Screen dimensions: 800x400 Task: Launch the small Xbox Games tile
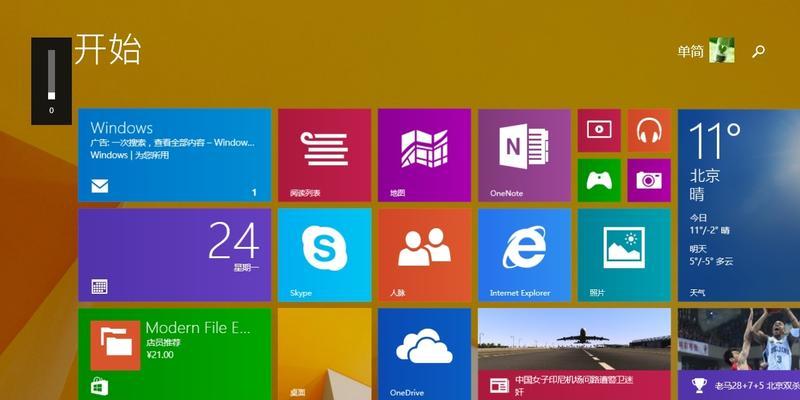599,180
